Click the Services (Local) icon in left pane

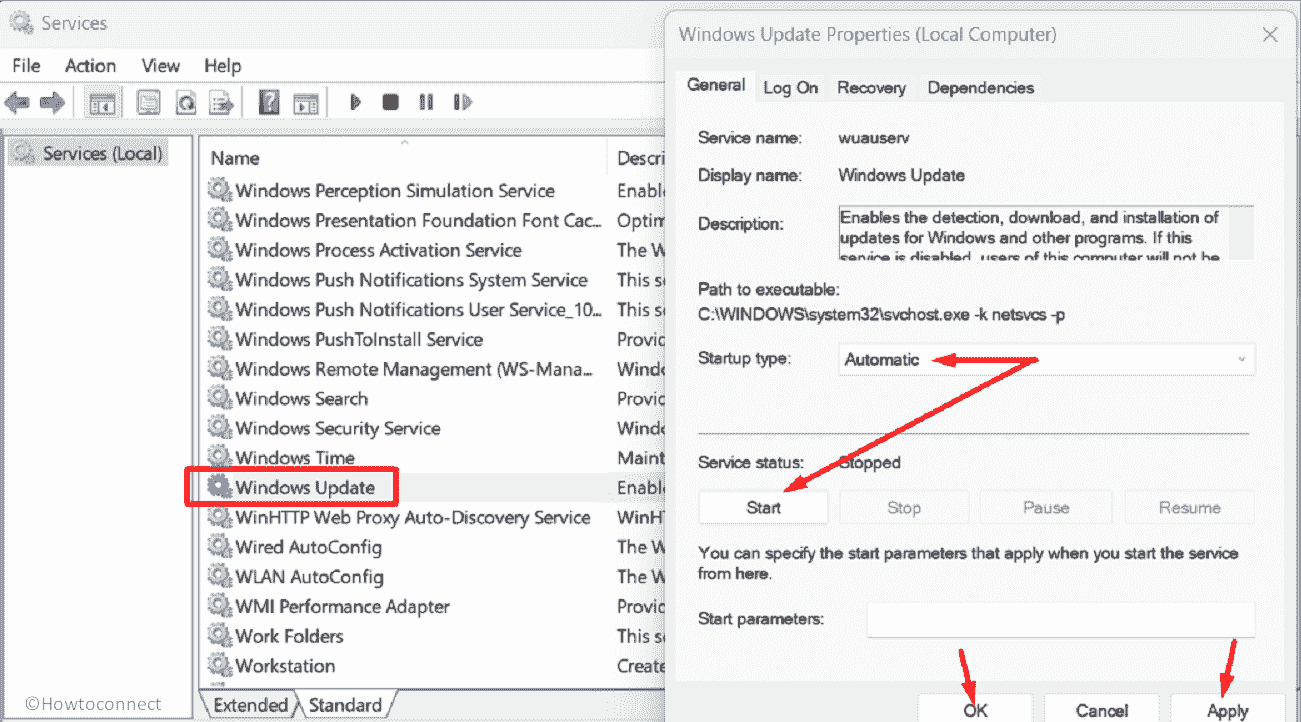(x=22, y=153)
